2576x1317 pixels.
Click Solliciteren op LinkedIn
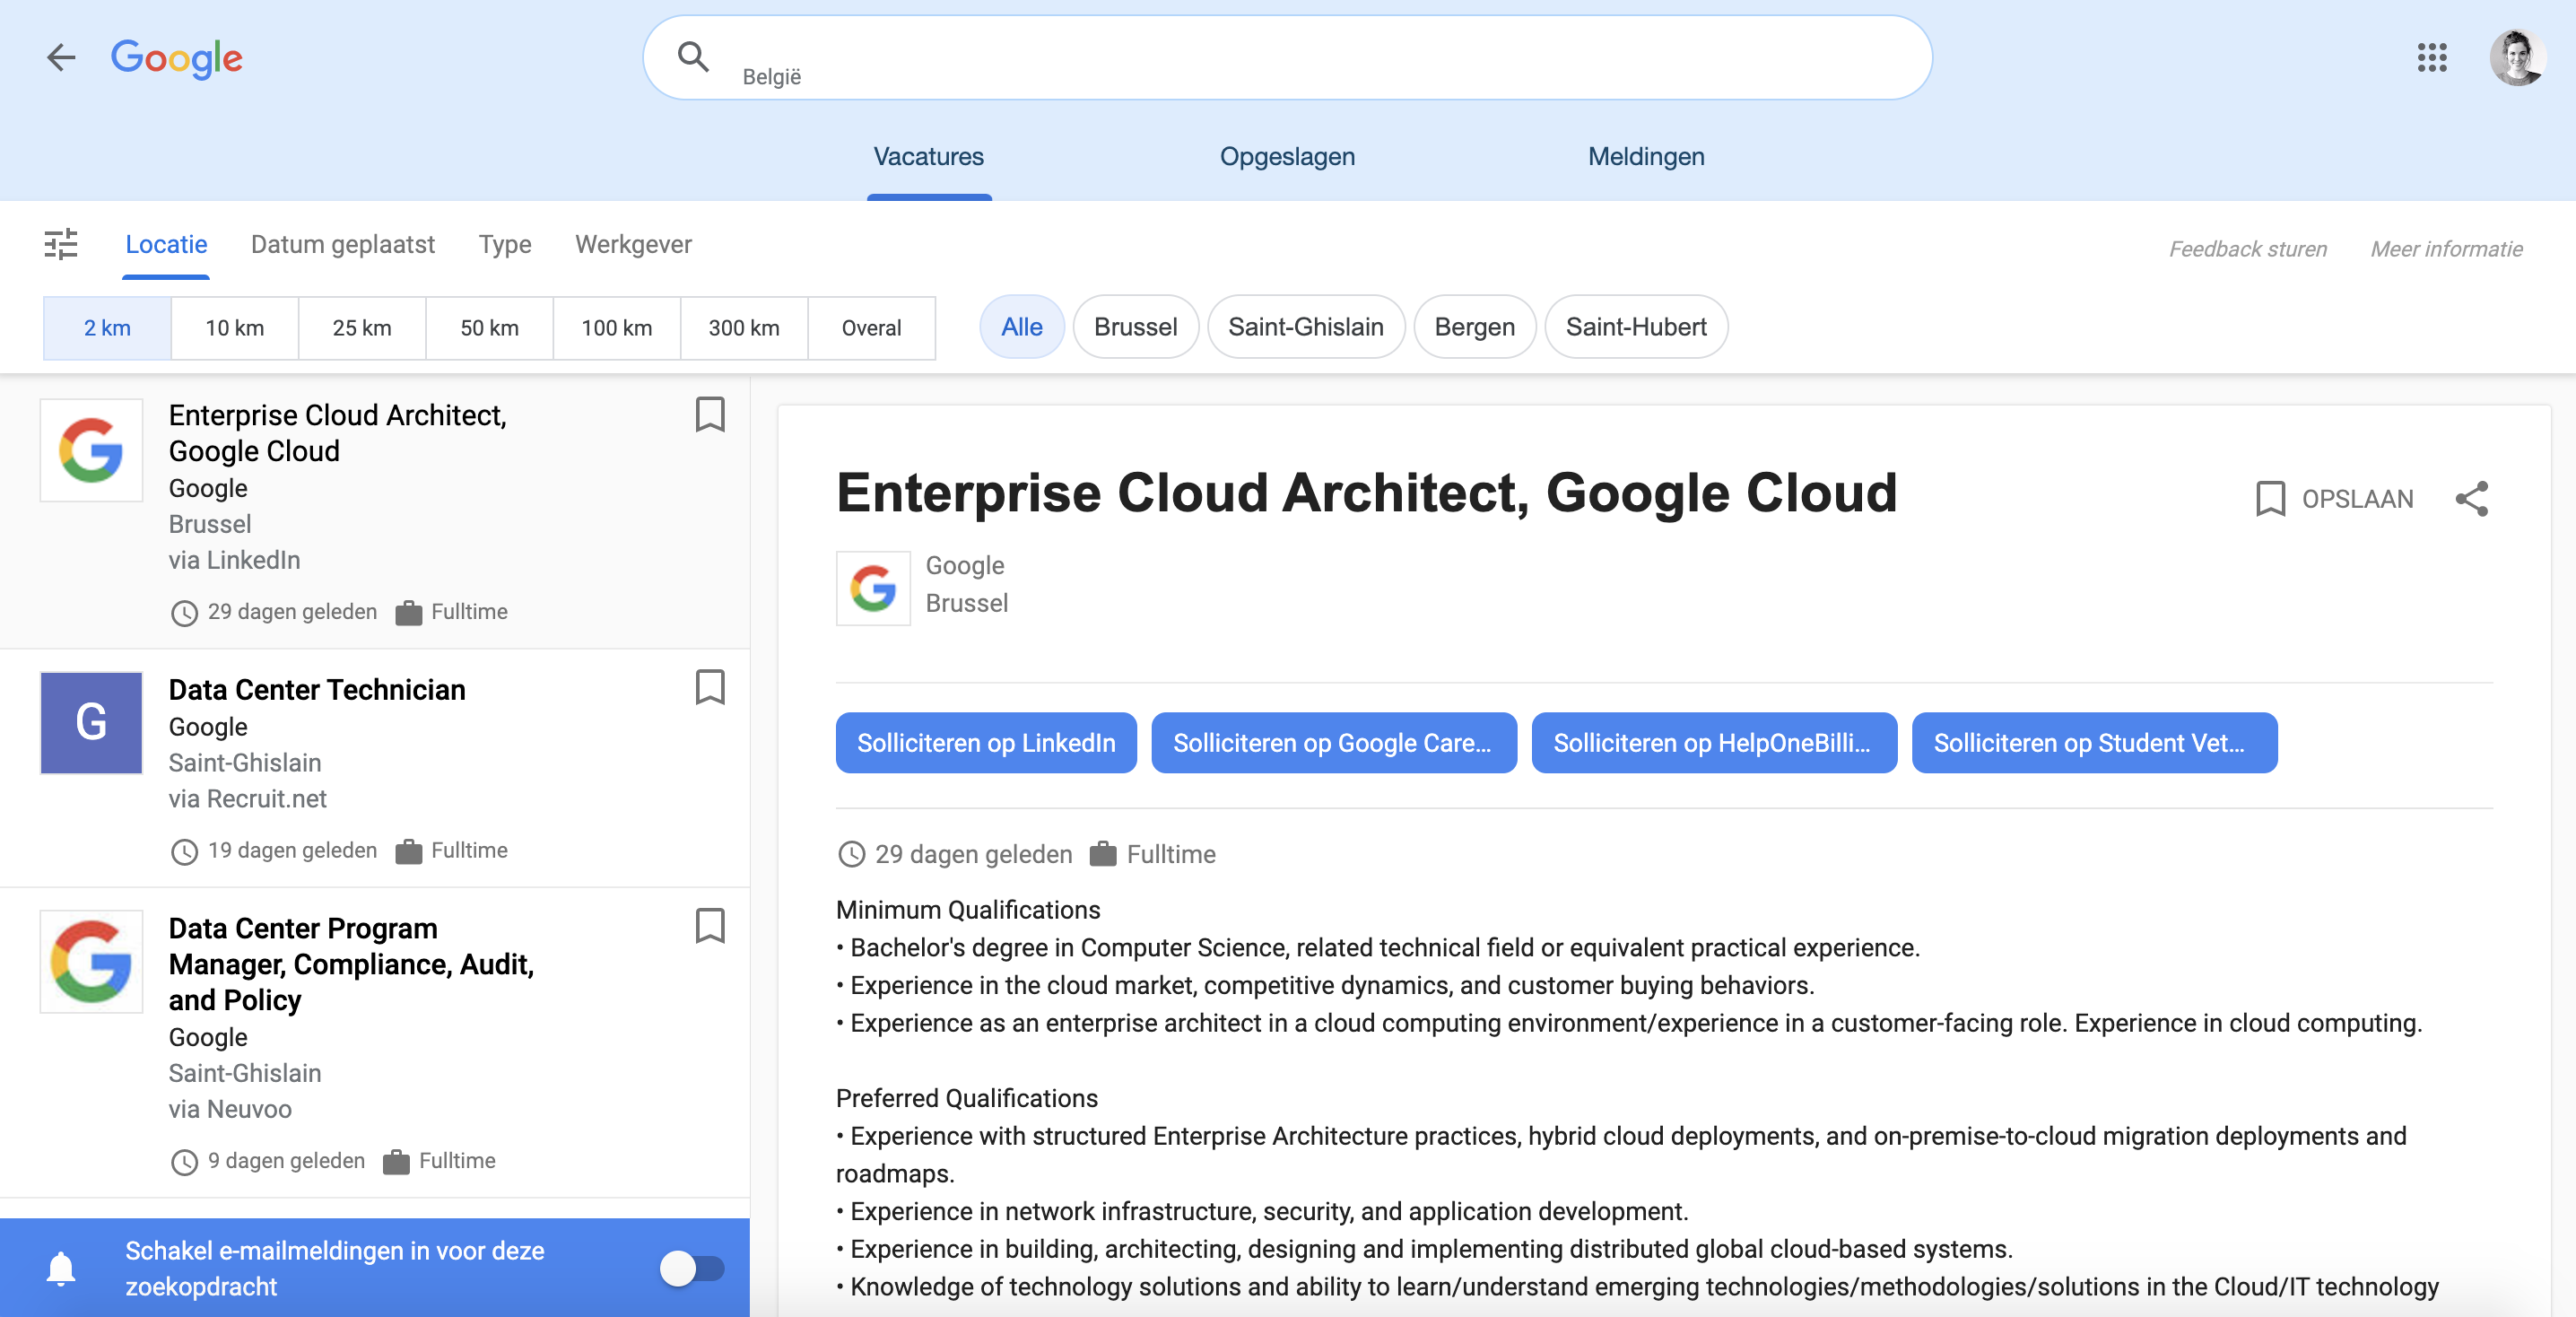tap(986, 743)
